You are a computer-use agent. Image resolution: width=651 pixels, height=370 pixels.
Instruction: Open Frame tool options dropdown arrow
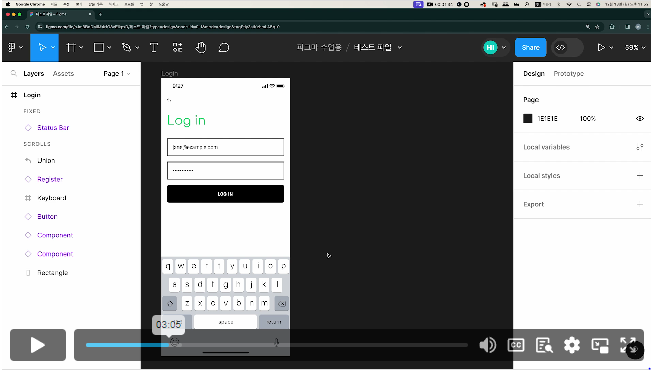[81, 48]
